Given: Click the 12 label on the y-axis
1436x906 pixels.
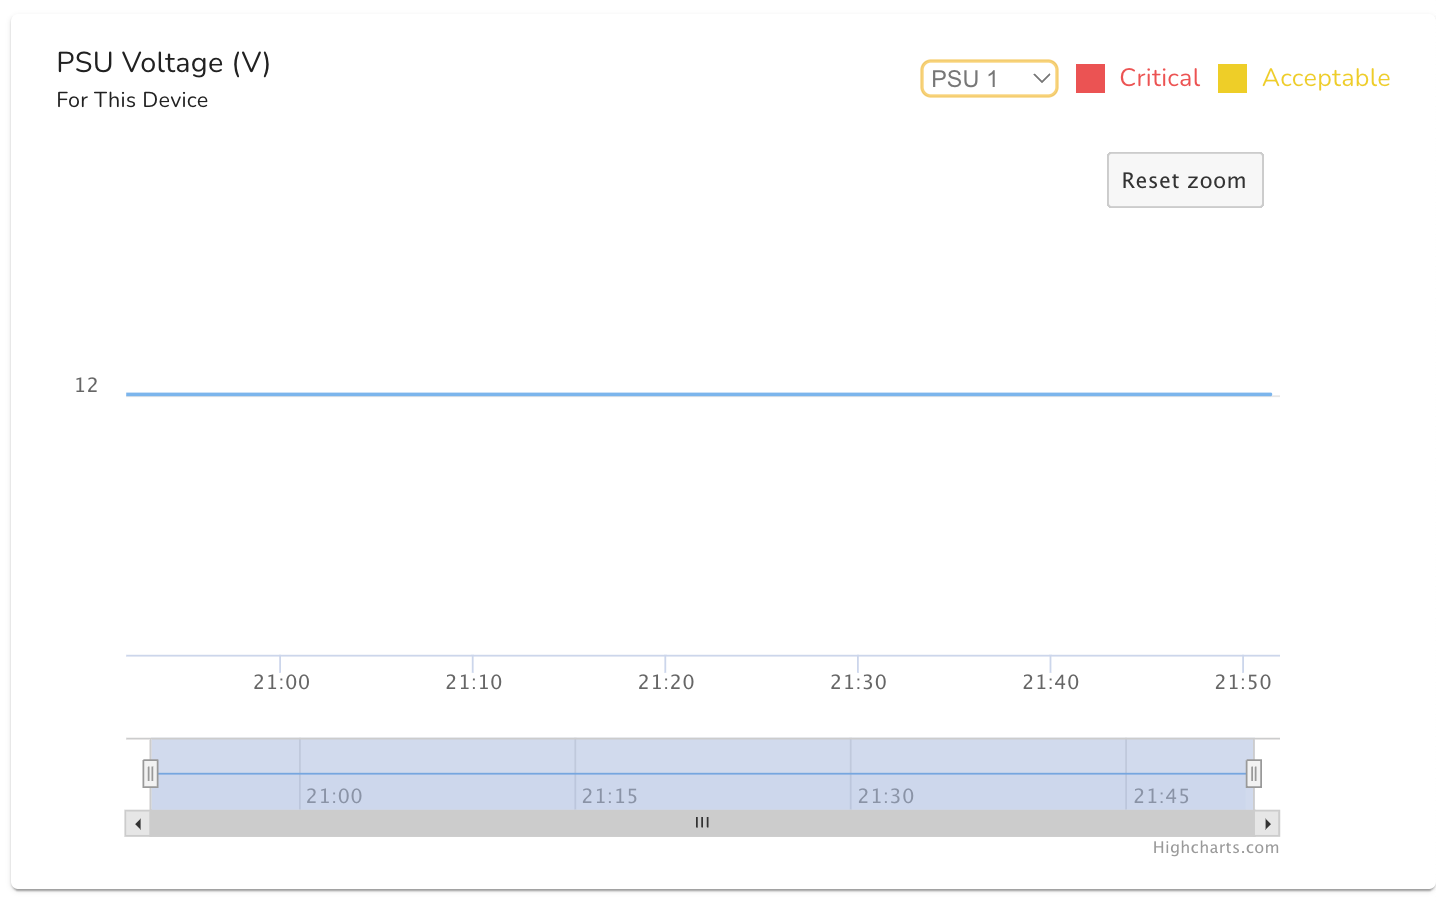Looking at the screenshot, I should click(87, 385).
